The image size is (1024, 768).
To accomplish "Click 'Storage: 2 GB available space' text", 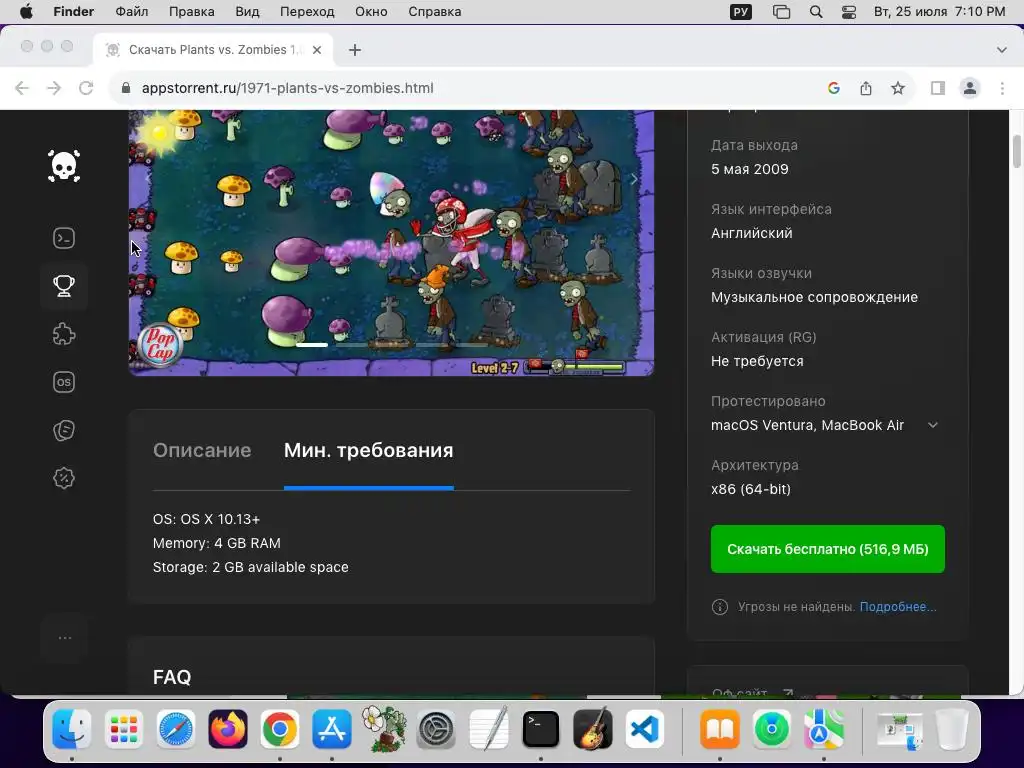I will (x=251, y=568).
